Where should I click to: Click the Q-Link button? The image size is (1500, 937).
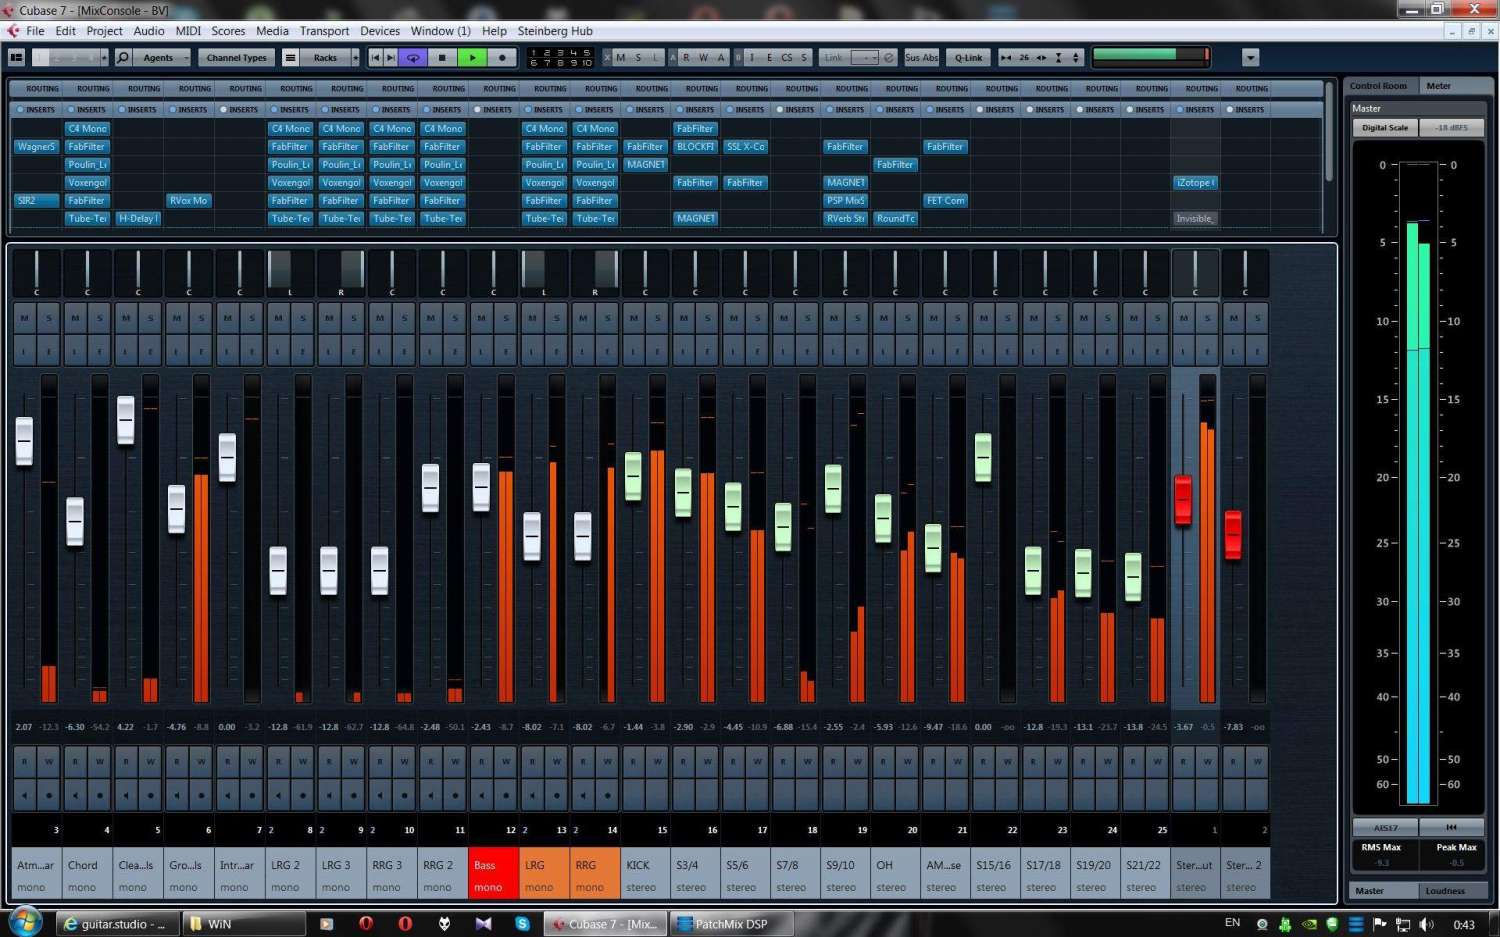968,57
